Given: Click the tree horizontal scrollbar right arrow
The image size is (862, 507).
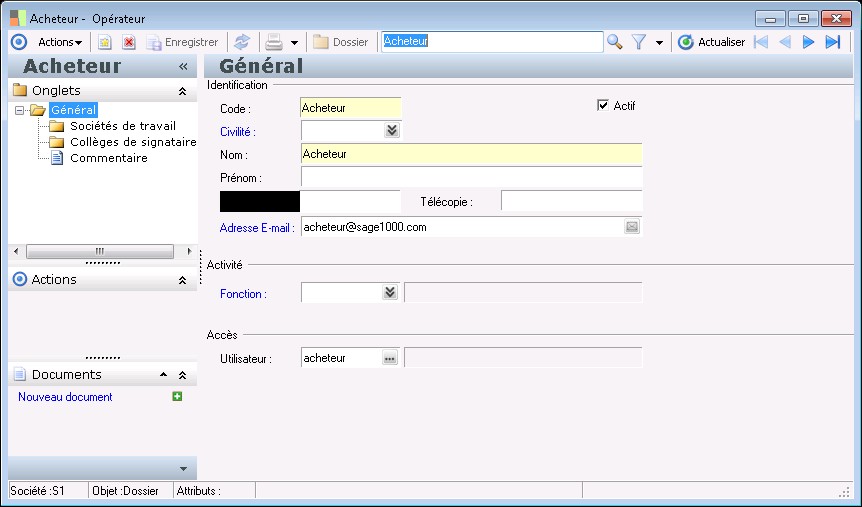Looking at the screenshot, I should tap(189, 251).
